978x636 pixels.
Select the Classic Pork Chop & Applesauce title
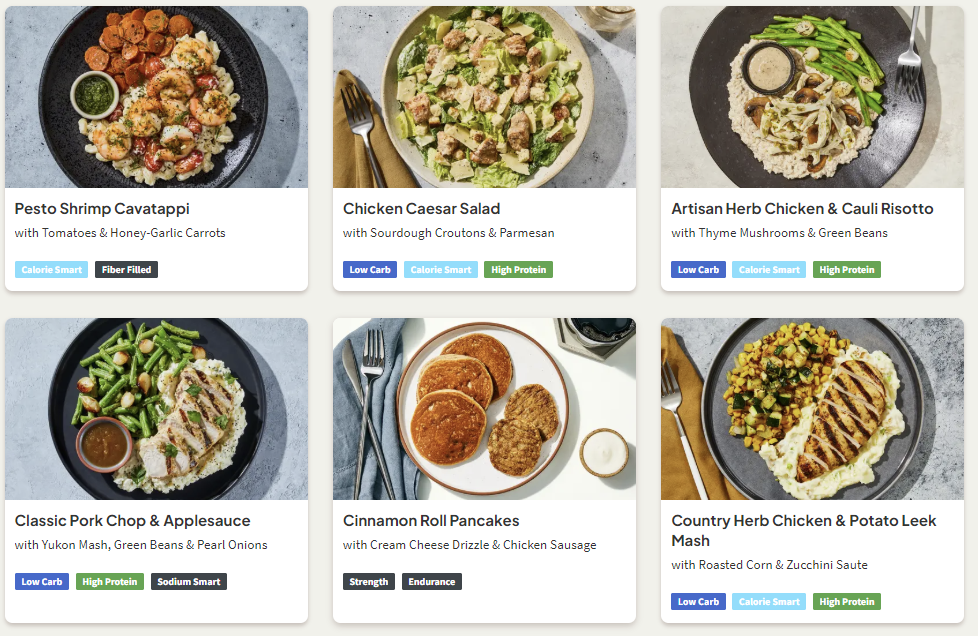click(133, 521)
